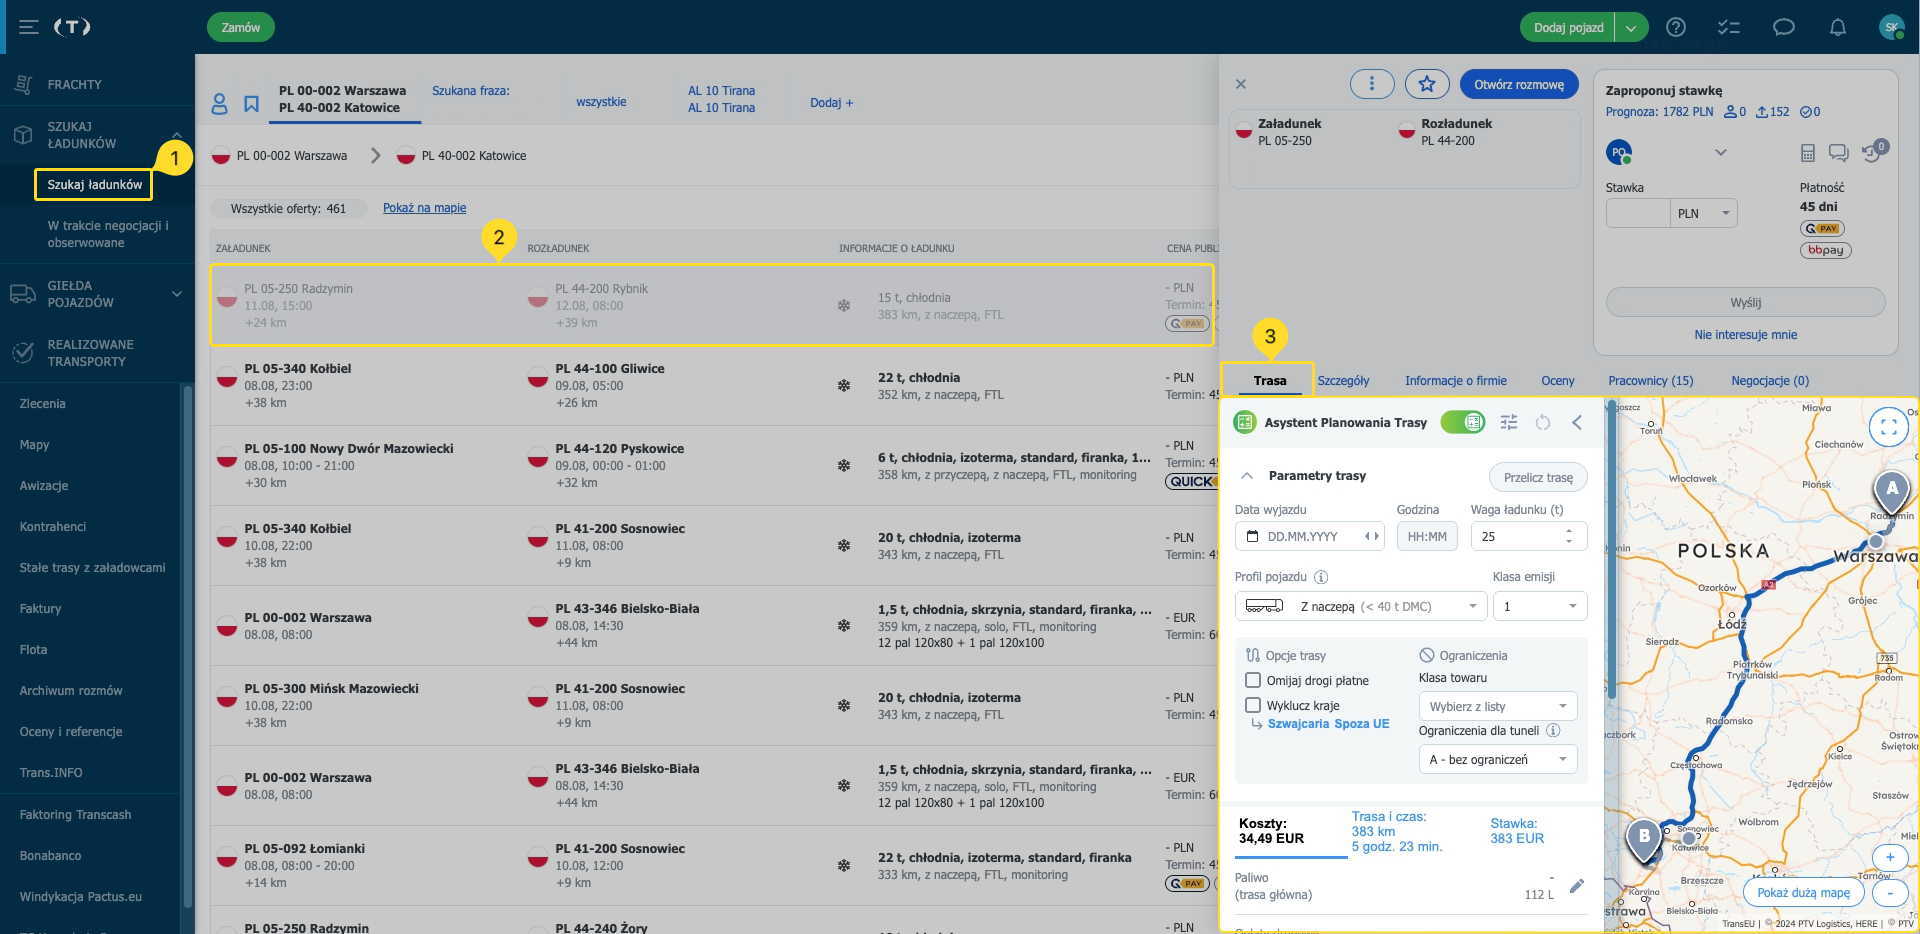
Task: Open the Klasa emisji dropdown
Action: point(1540,606)
